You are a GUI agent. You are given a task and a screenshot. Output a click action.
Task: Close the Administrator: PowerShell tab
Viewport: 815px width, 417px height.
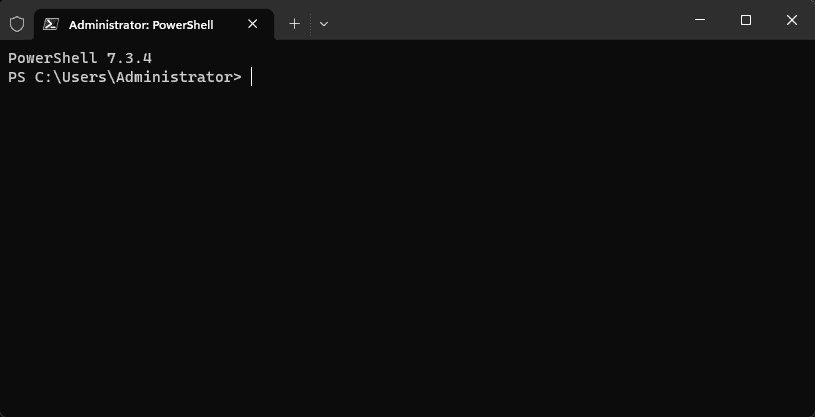(254, 24)
